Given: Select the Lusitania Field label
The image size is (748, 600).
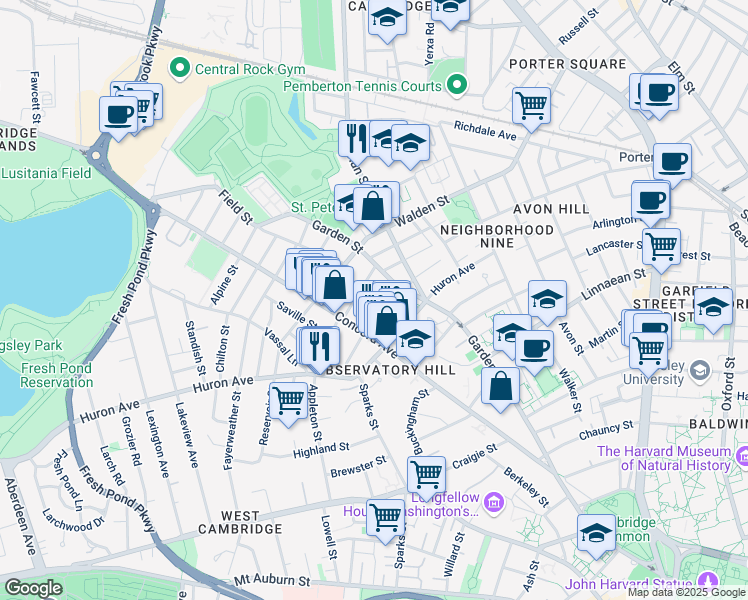Looking at the screenshot, I should 46,173.
